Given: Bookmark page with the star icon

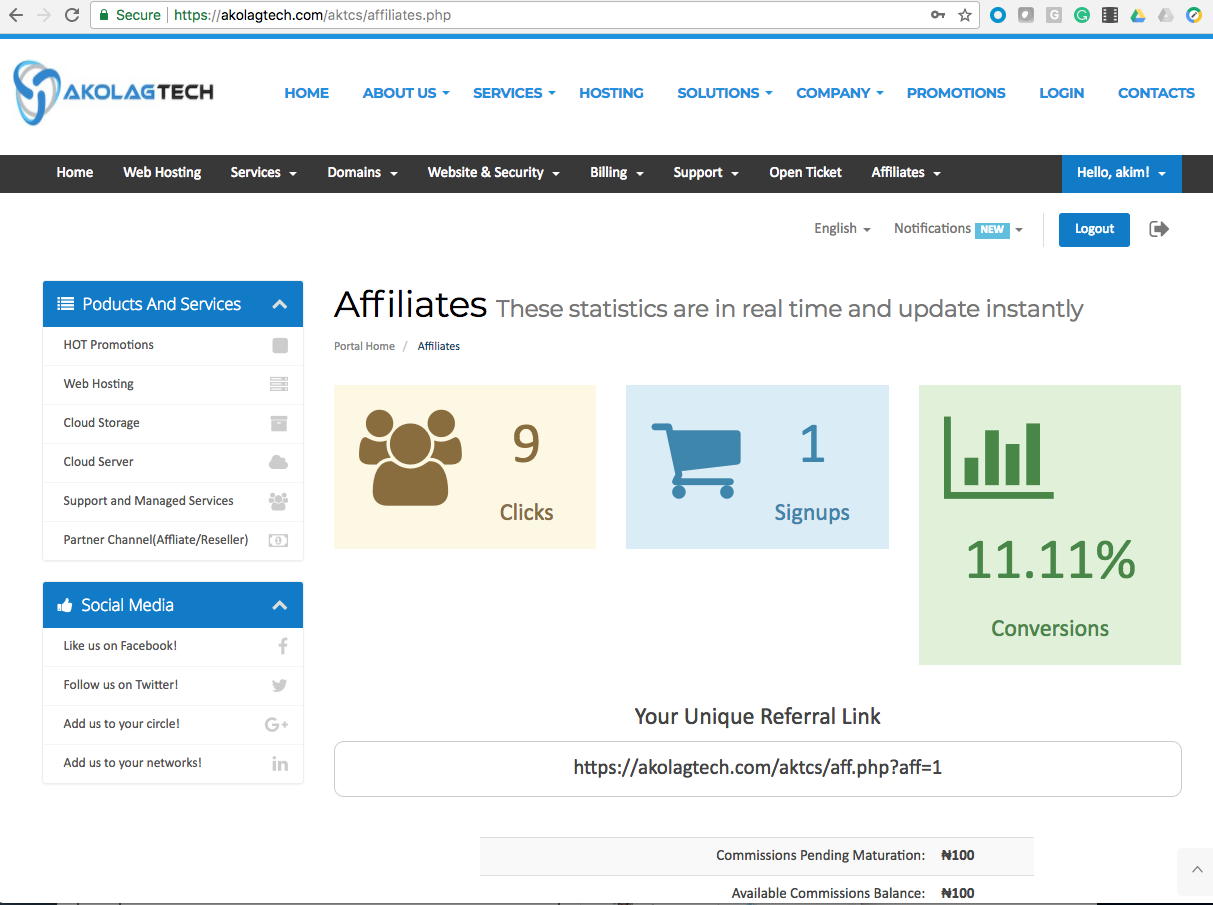Looking at the screenshot, I should [x=965, y=15].
